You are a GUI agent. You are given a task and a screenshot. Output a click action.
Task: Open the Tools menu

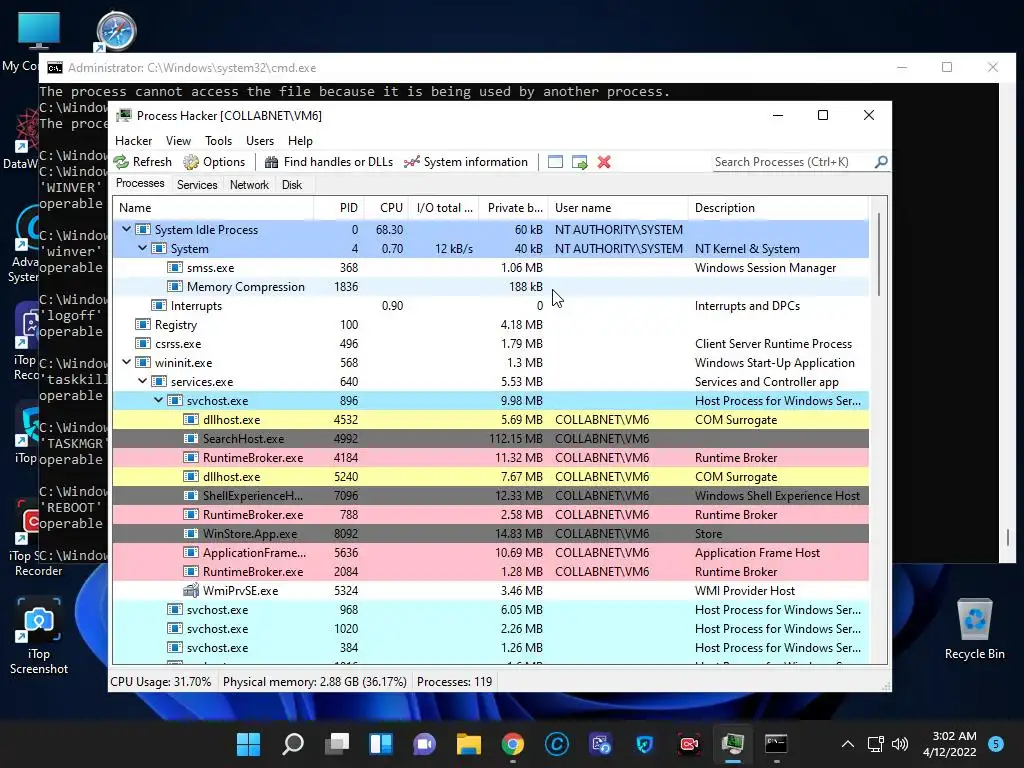pyautogui.click(x=218, y=140)
